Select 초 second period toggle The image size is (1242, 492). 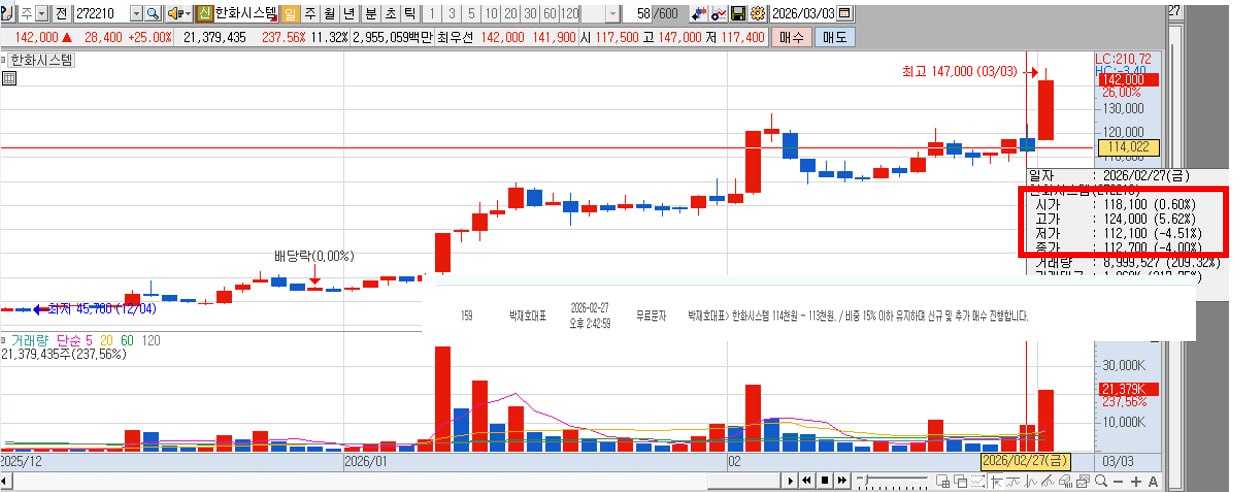point(389,14)
